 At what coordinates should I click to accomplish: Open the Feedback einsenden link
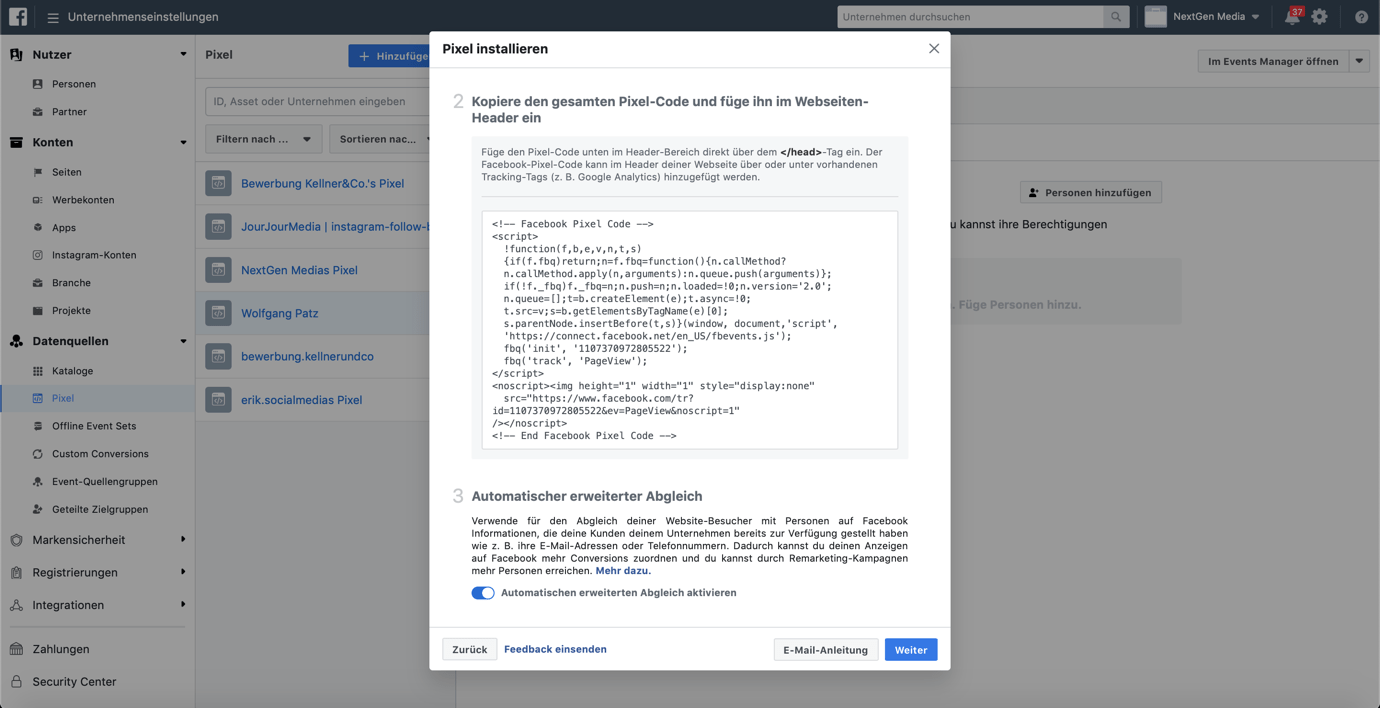(x=555, y=649)
